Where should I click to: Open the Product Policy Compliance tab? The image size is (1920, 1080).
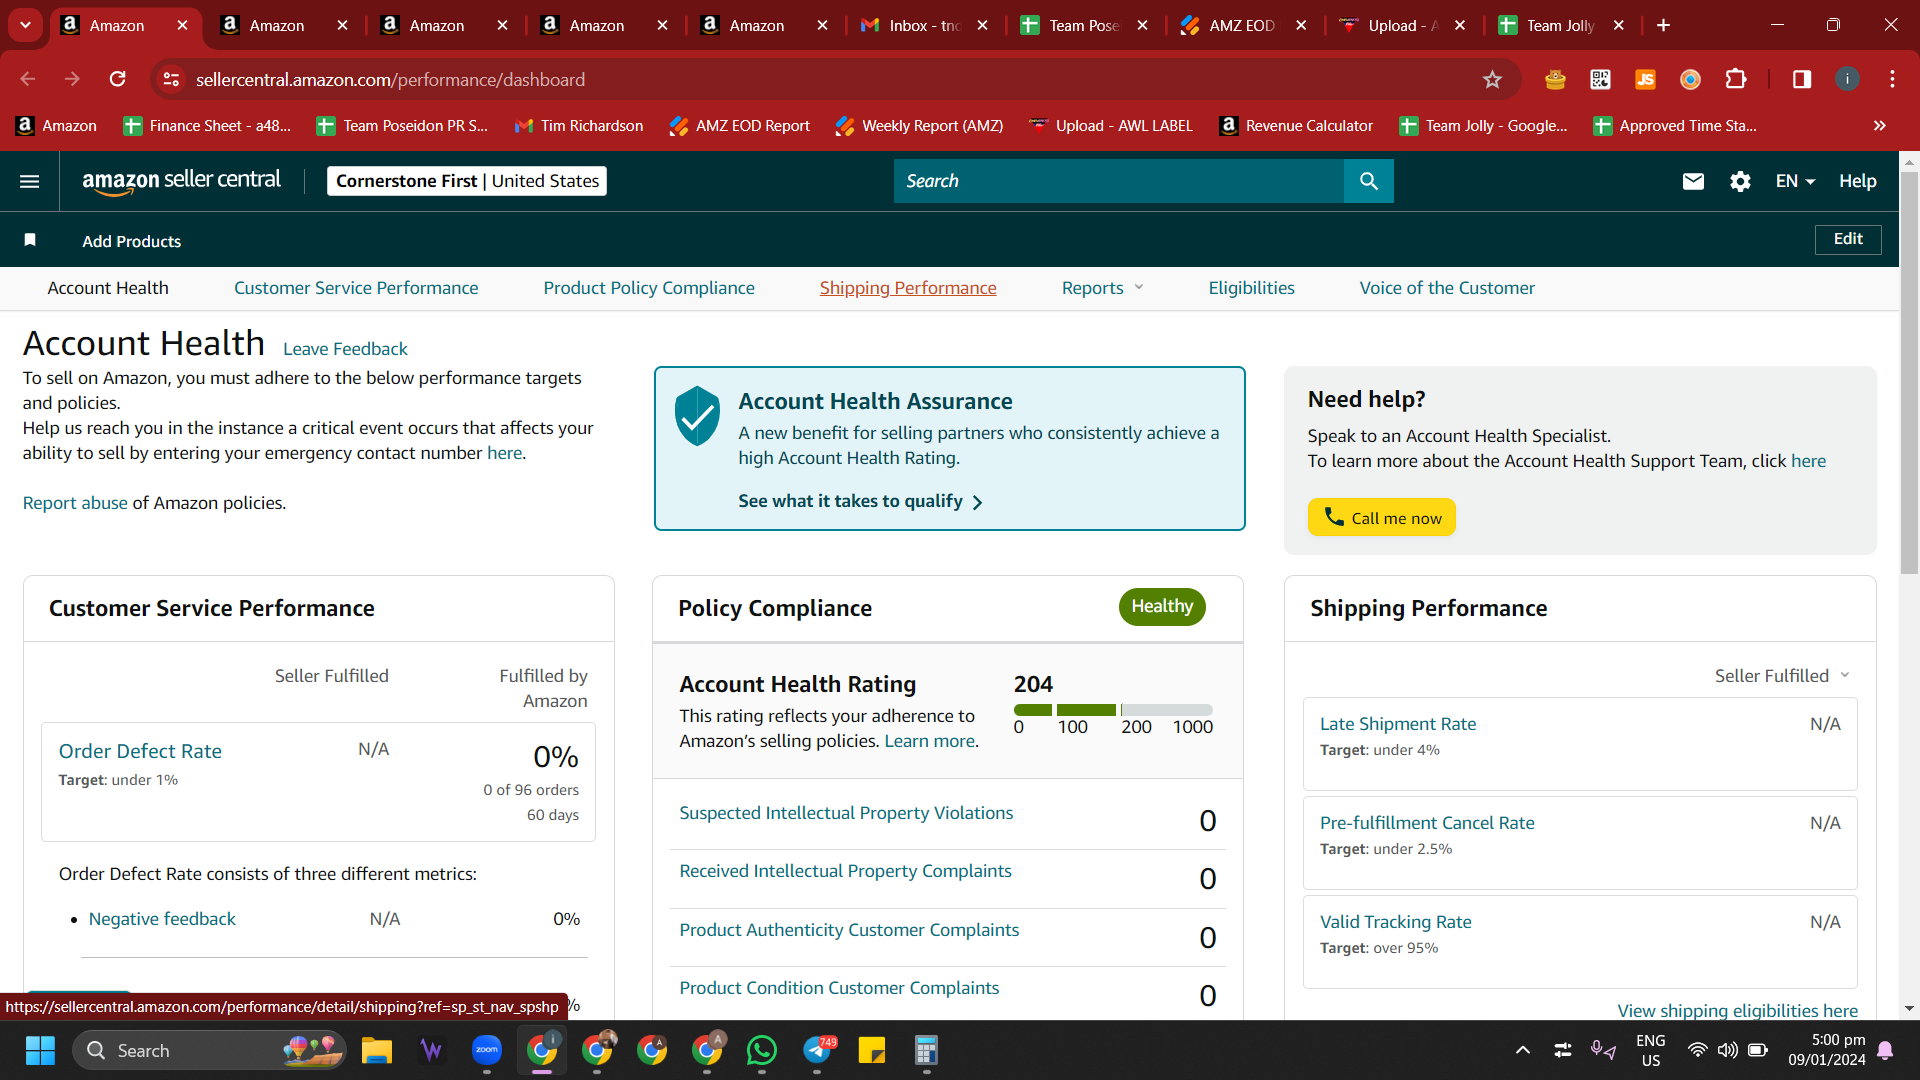pyautogui.click(x=649, y=288)
